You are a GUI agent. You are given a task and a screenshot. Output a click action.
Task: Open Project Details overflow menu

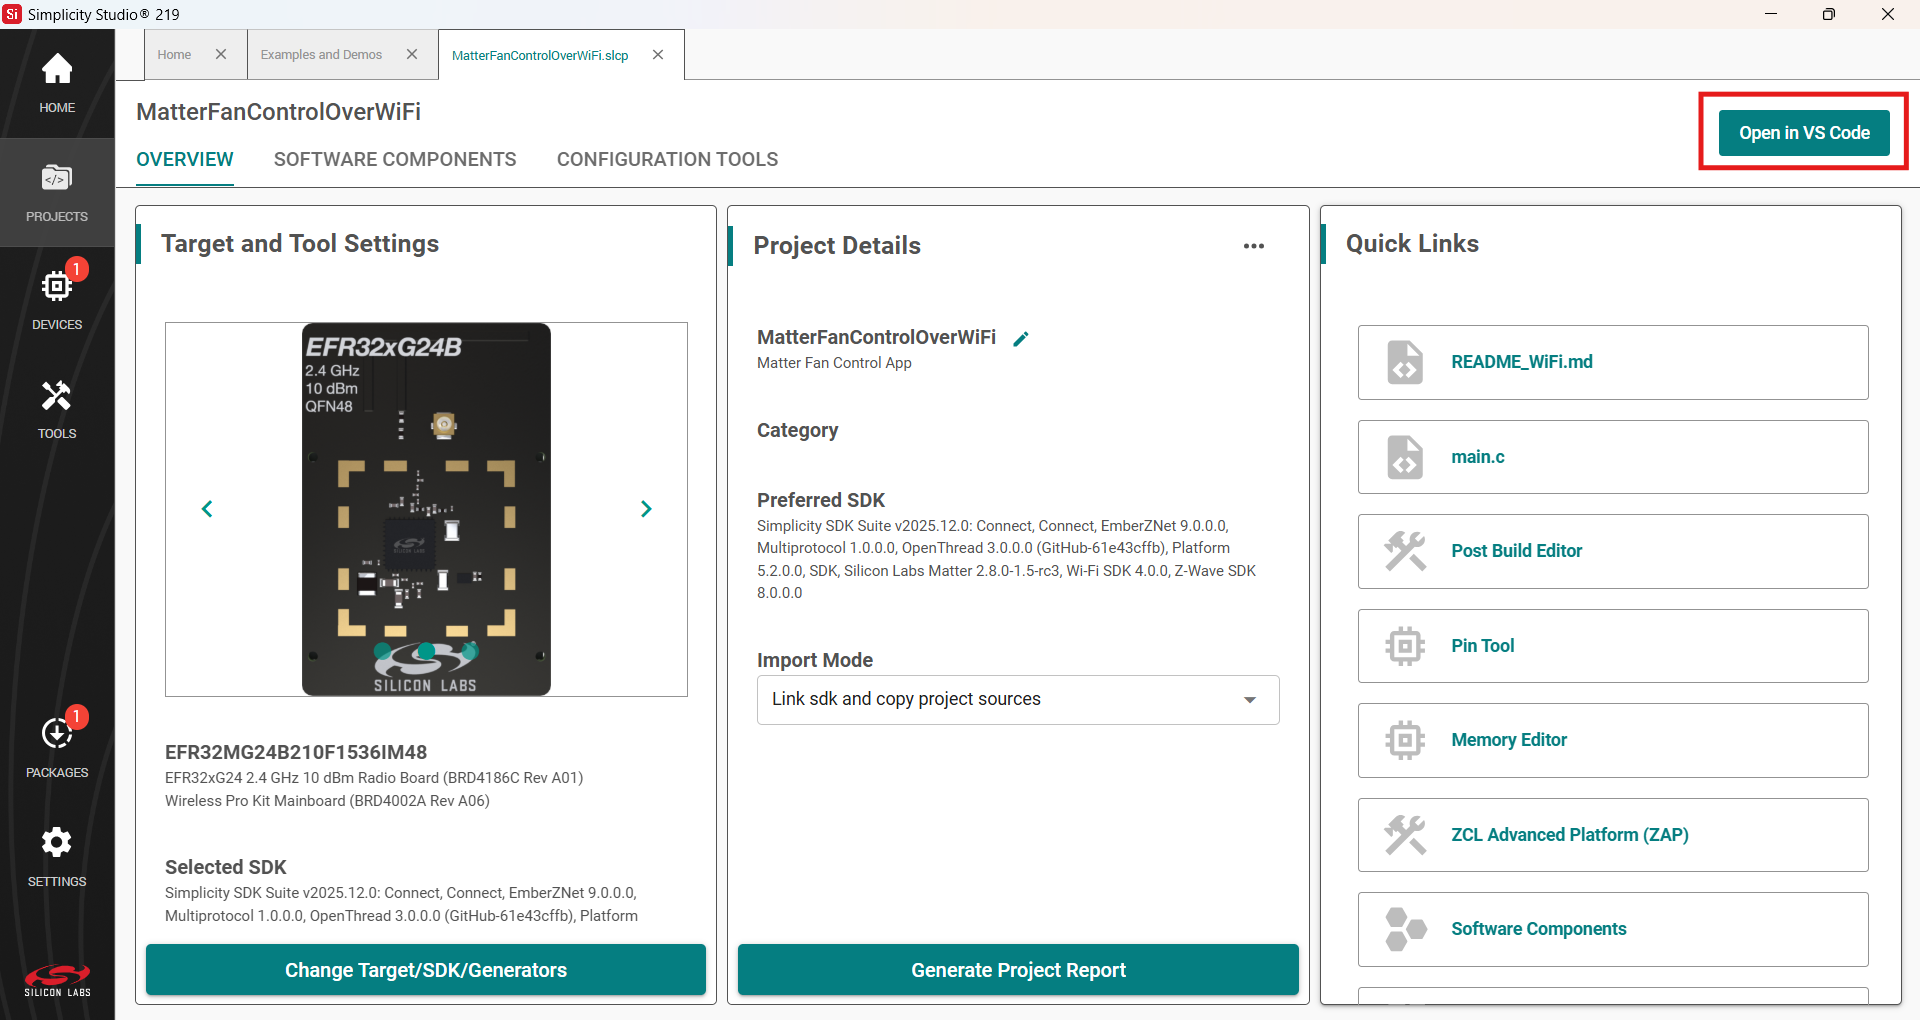pyautogui.click(x=1255, y=246)
